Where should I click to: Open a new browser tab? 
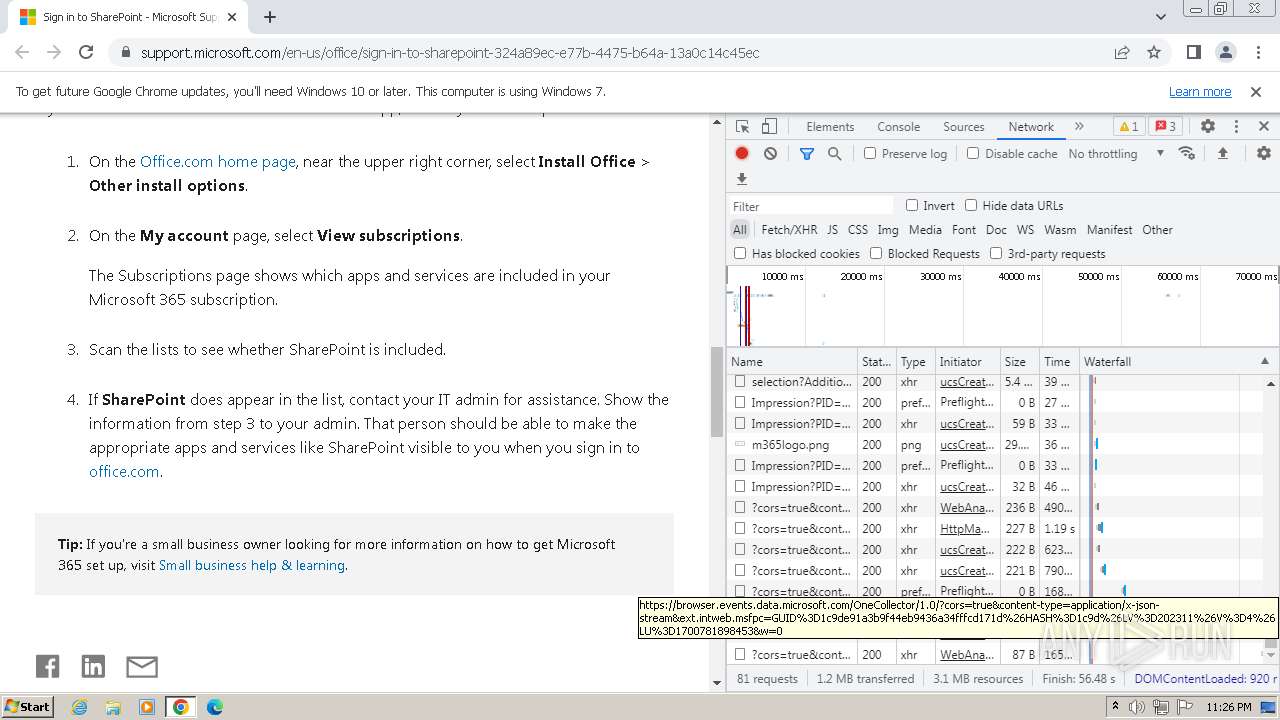click(270, 17)
